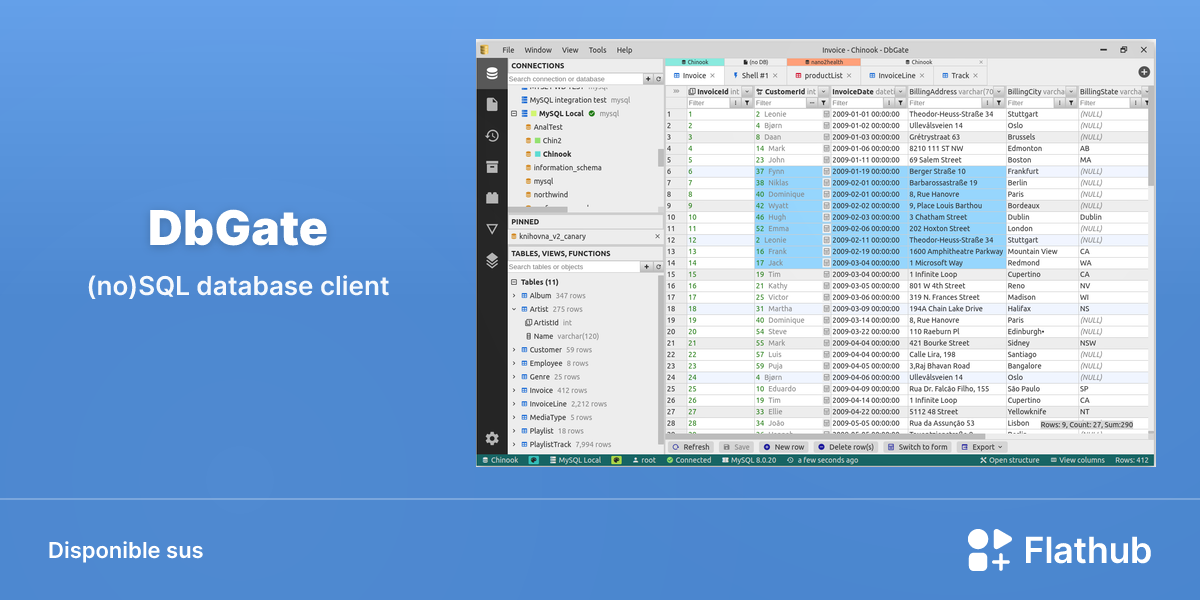Expand the Customer table node
This screenshot has width=1200, height=600.
pos(514,350)
